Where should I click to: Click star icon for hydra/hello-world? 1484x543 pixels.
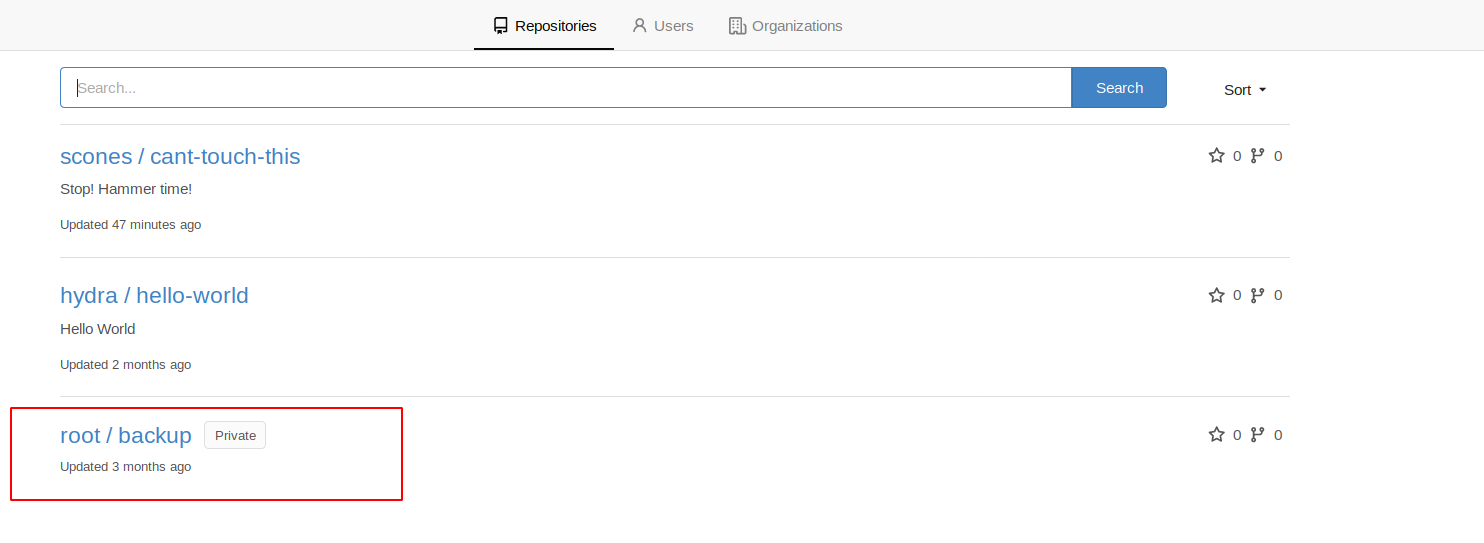[1216, 295]
